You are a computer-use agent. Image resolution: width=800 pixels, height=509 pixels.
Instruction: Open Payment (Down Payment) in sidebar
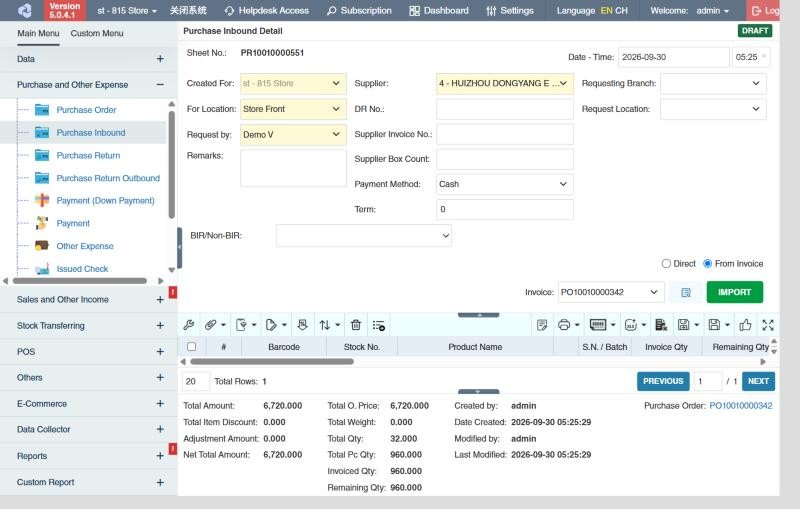click(x=105, y=200)
